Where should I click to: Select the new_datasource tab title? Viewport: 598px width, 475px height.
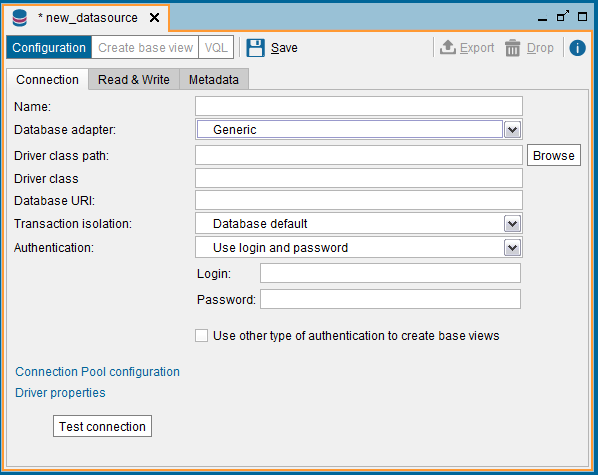pyautogui.click(x=92, y=18)
